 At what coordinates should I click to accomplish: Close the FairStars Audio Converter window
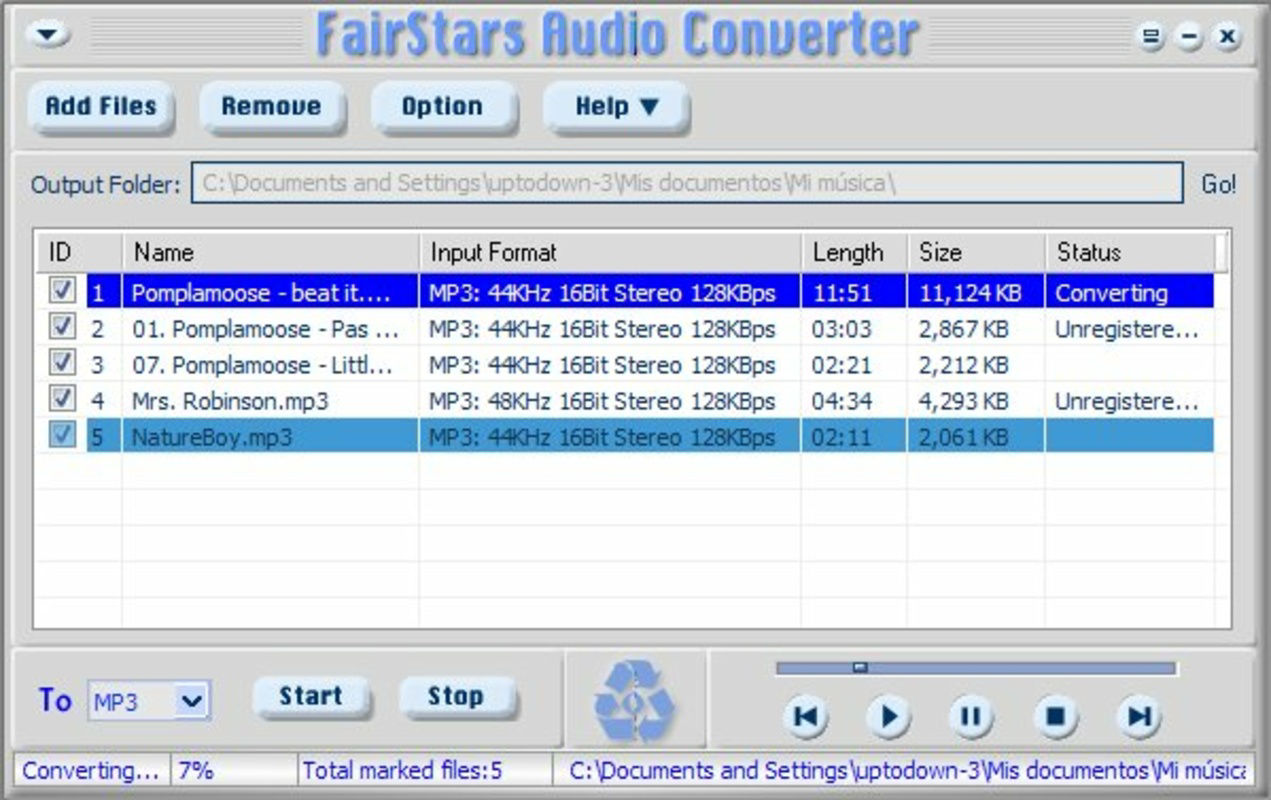[x=1227, y=38]
